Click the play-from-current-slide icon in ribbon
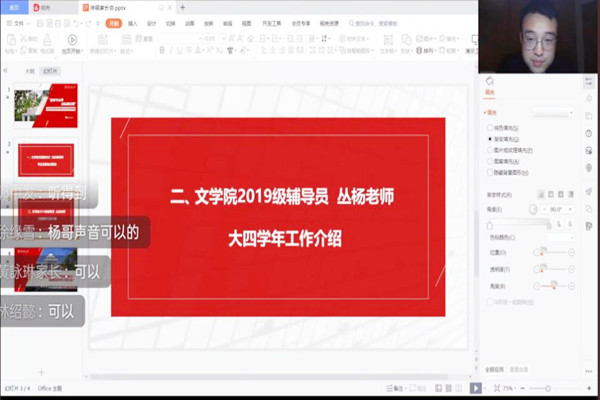This screenshot has width=600, height=400. coord(70,42)
